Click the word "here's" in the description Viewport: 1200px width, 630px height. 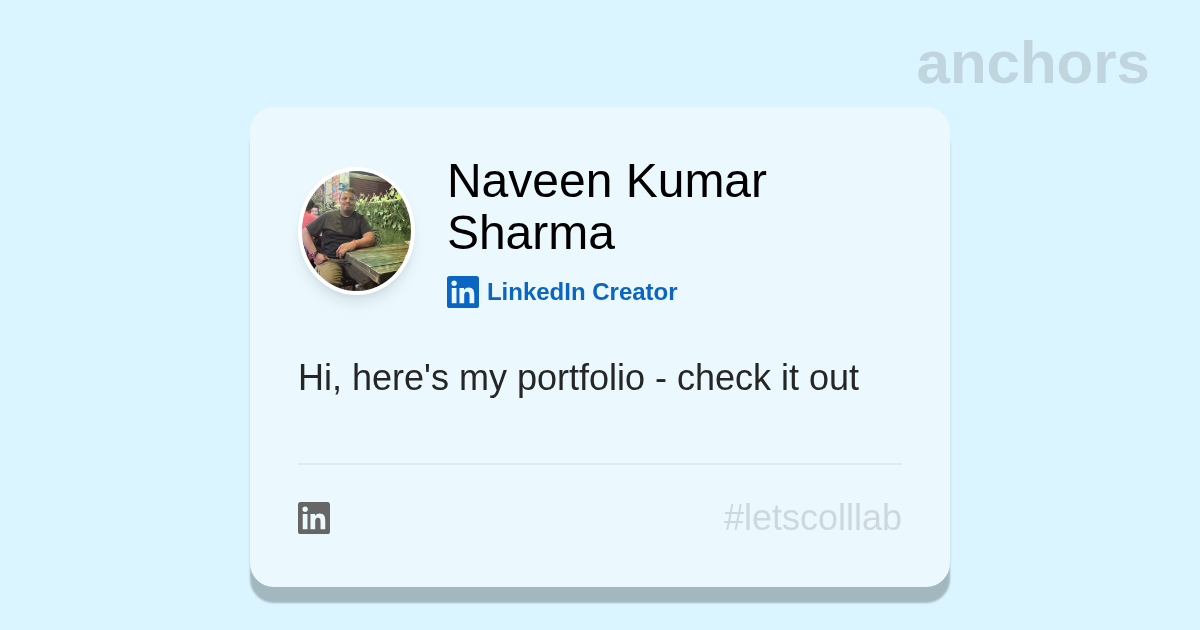[x=400, y=378]
